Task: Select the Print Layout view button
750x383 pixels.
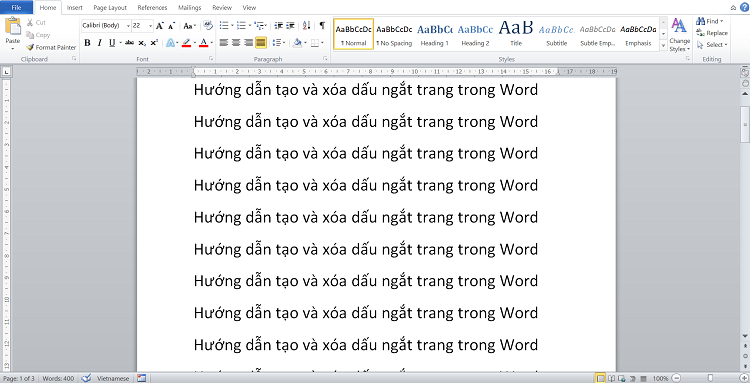Action: coord(600,378)
